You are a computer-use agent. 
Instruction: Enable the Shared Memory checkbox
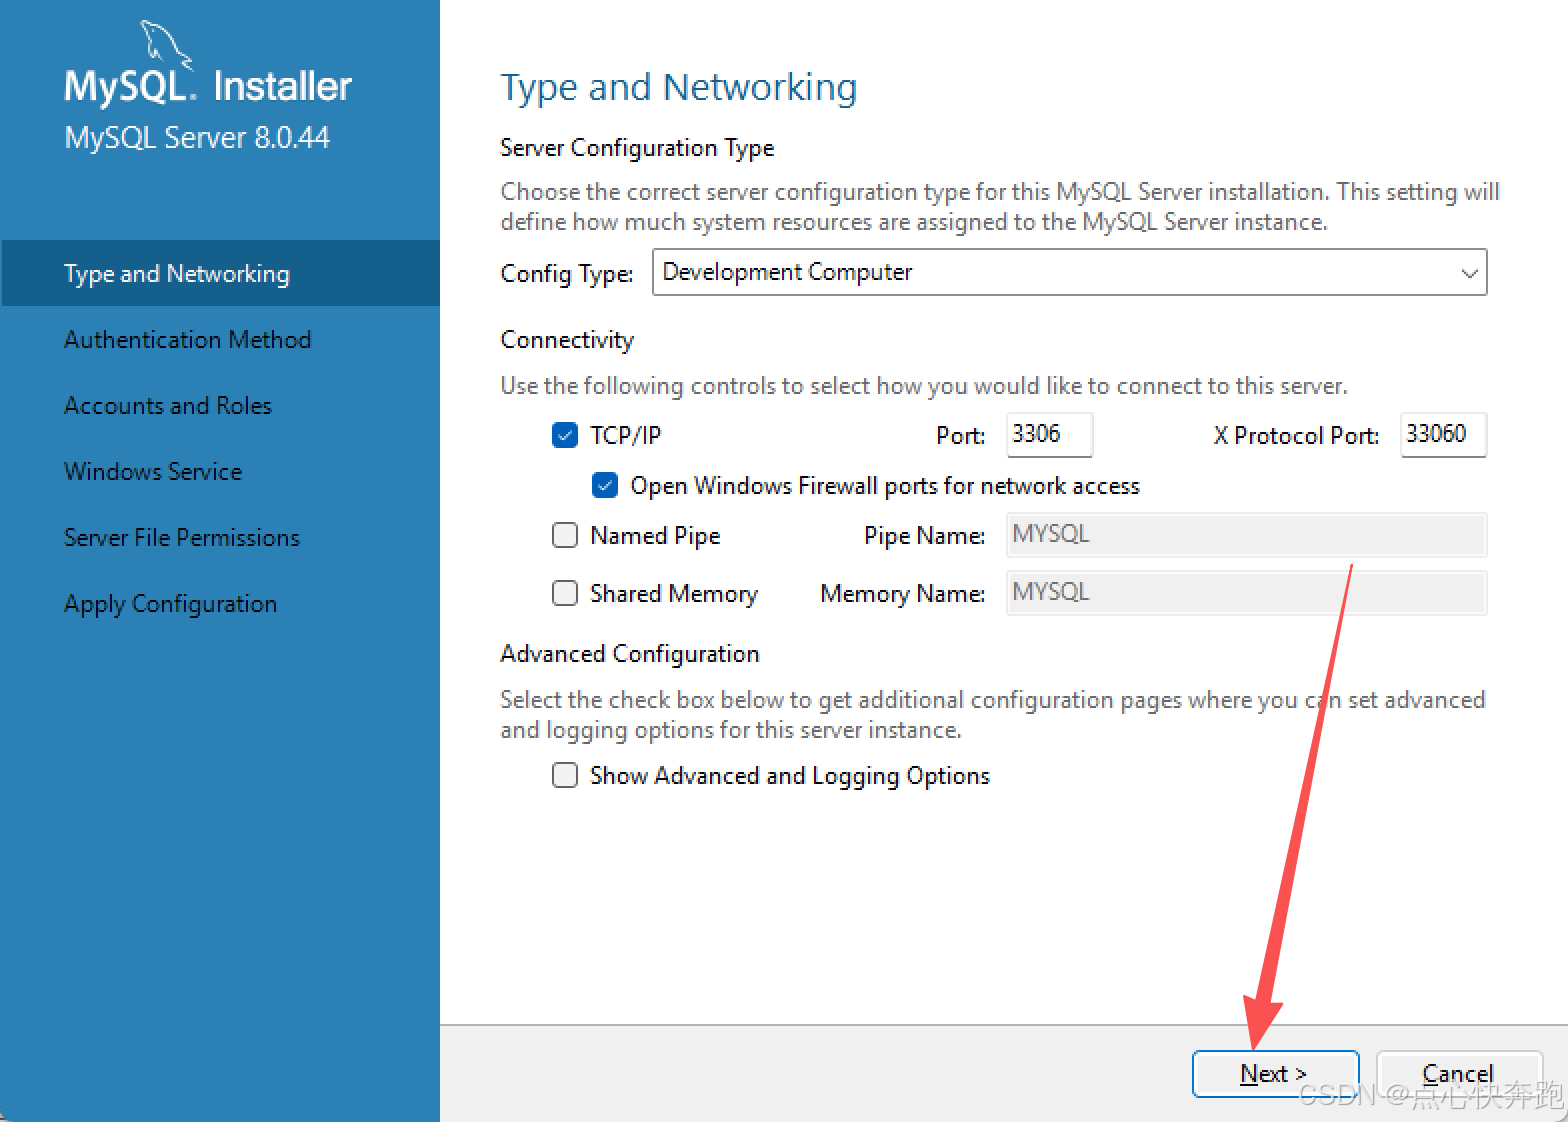coord(565,593)
